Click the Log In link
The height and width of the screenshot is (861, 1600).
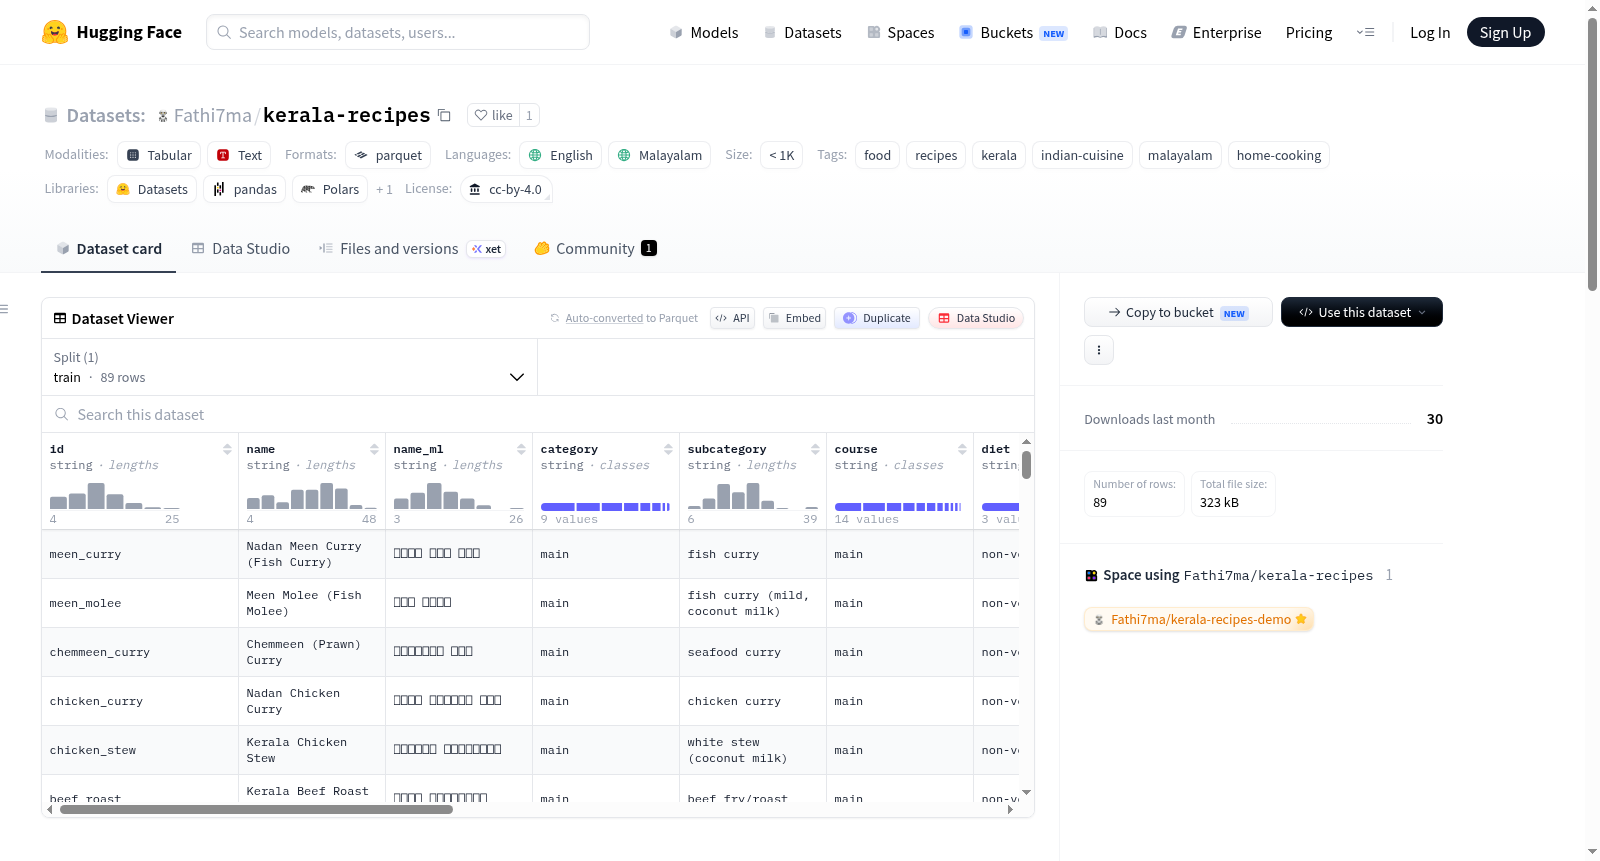click(x=1430, y=33)
